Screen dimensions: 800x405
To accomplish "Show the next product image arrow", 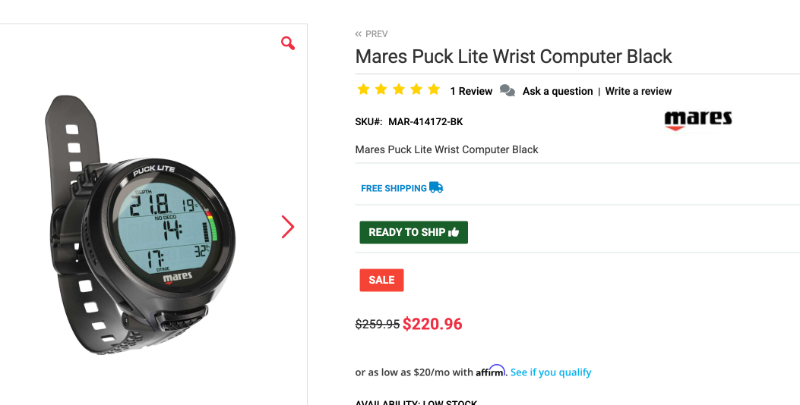I will coord(288,227).
